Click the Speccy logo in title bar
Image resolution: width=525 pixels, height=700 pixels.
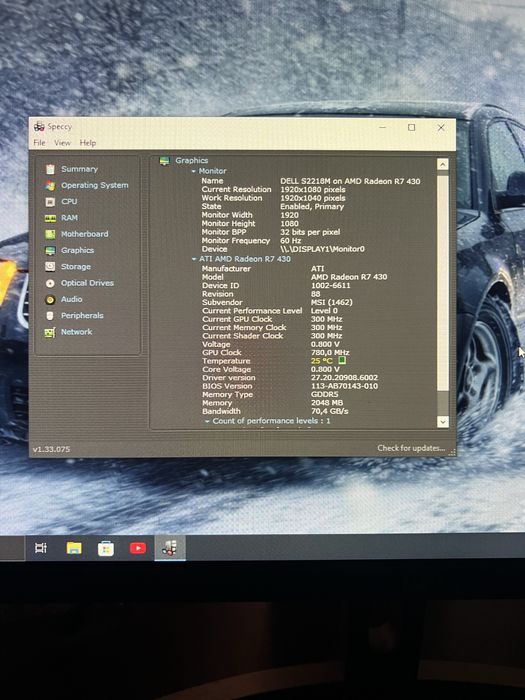click(39, 126)
